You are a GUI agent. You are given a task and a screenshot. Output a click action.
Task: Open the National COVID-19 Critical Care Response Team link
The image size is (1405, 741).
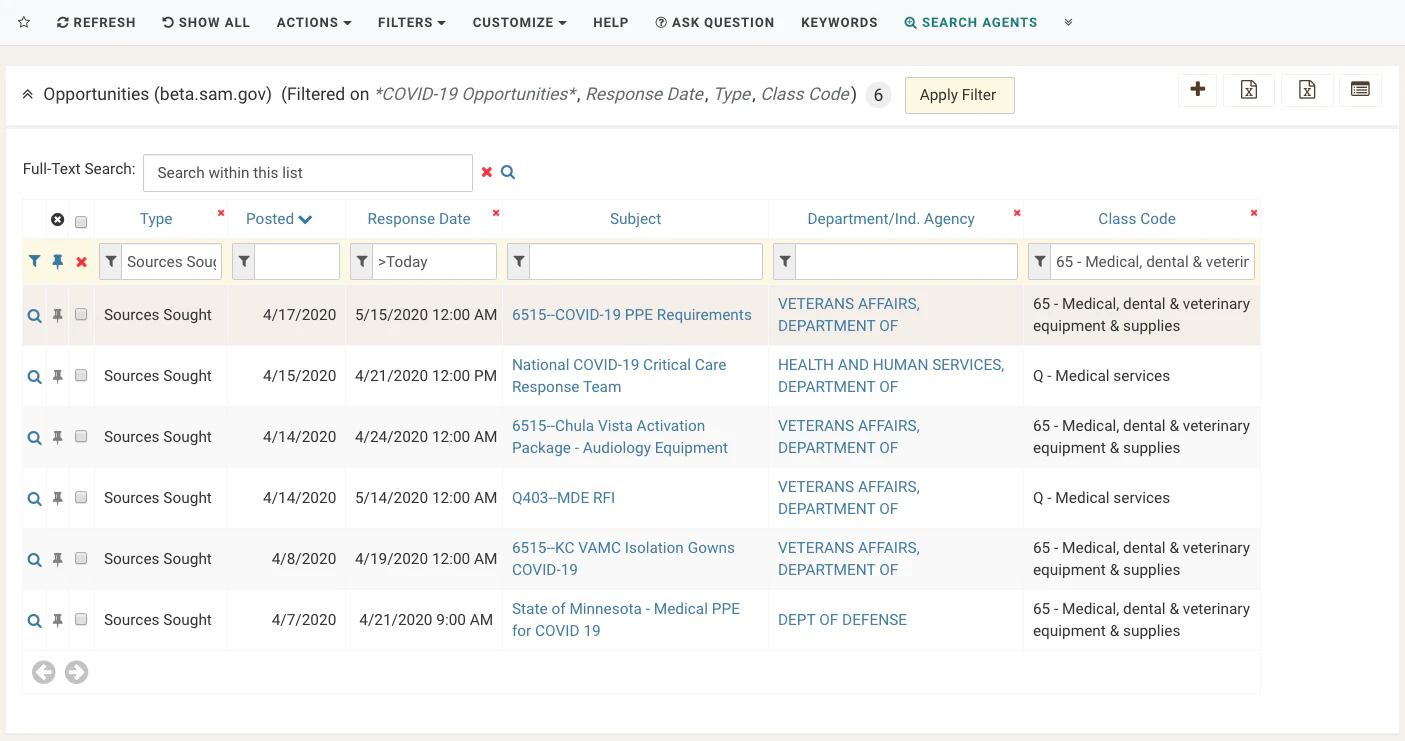click(618, 375)
